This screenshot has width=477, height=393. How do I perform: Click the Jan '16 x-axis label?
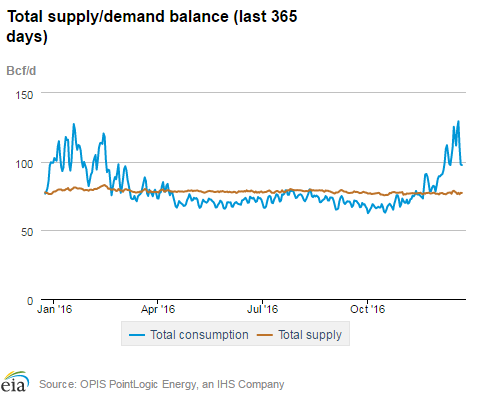[x=55, y=309]
